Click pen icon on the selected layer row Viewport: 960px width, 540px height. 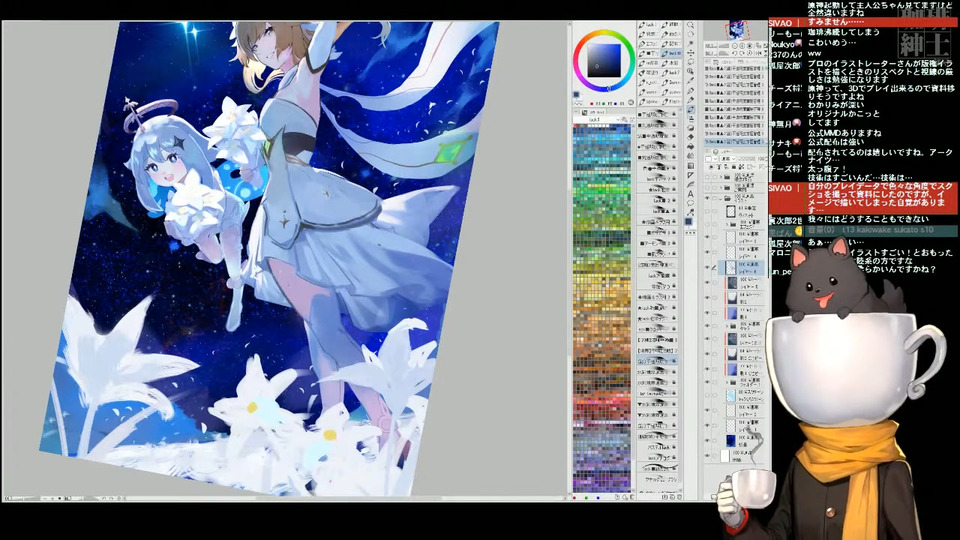pyautogui.click(x=714, y=268)
